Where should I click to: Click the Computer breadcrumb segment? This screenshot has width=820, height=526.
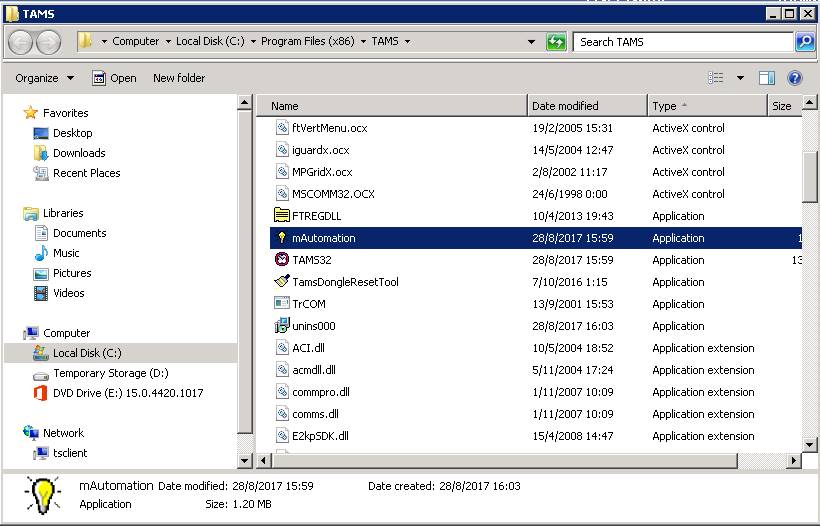click(x=135, y=41)
